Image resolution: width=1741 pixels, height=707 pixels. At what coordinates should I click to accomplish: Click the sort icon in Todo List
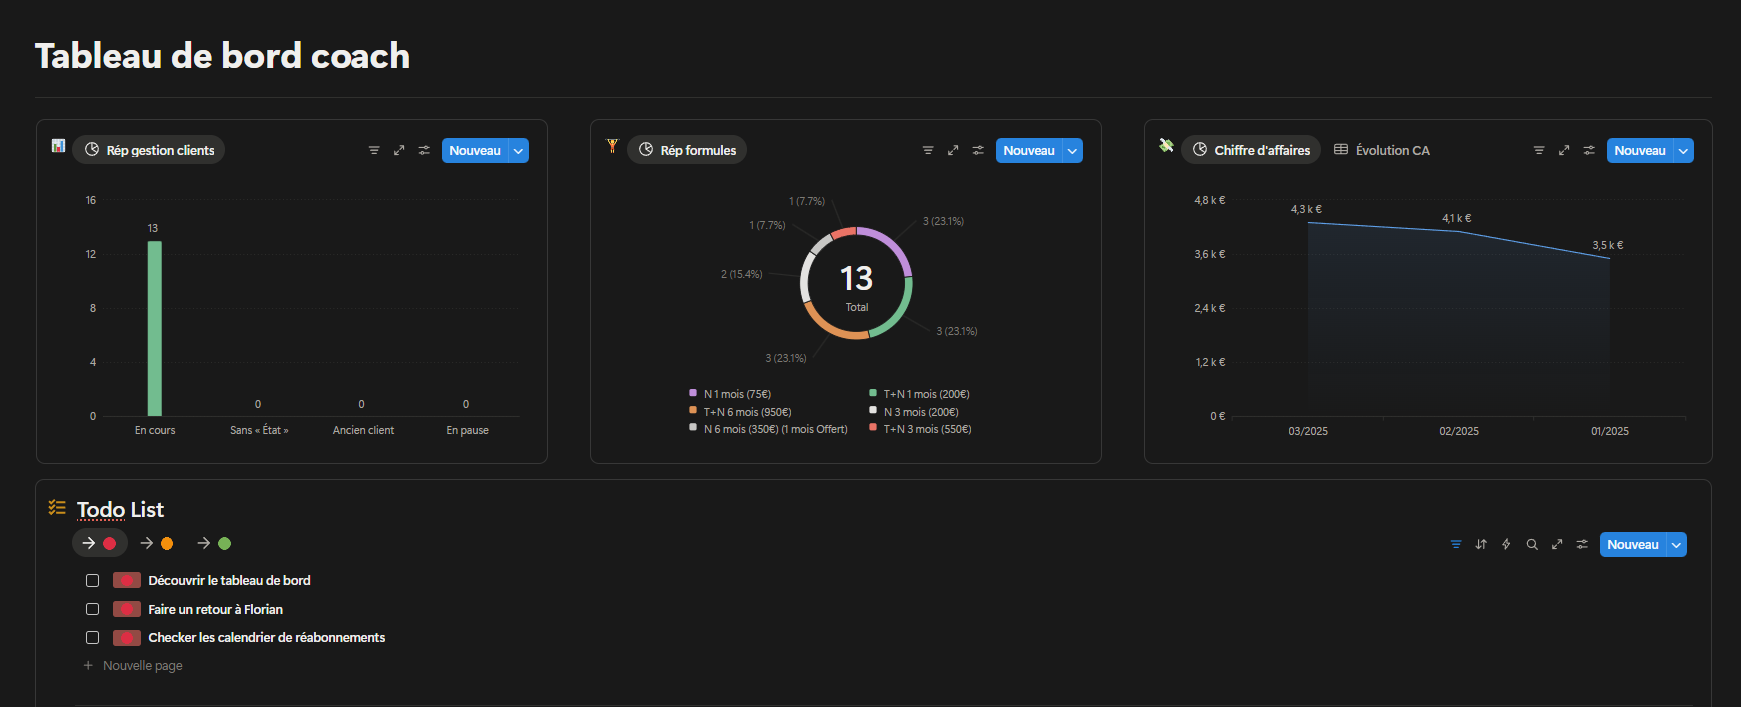click(x=1481, y=544)
